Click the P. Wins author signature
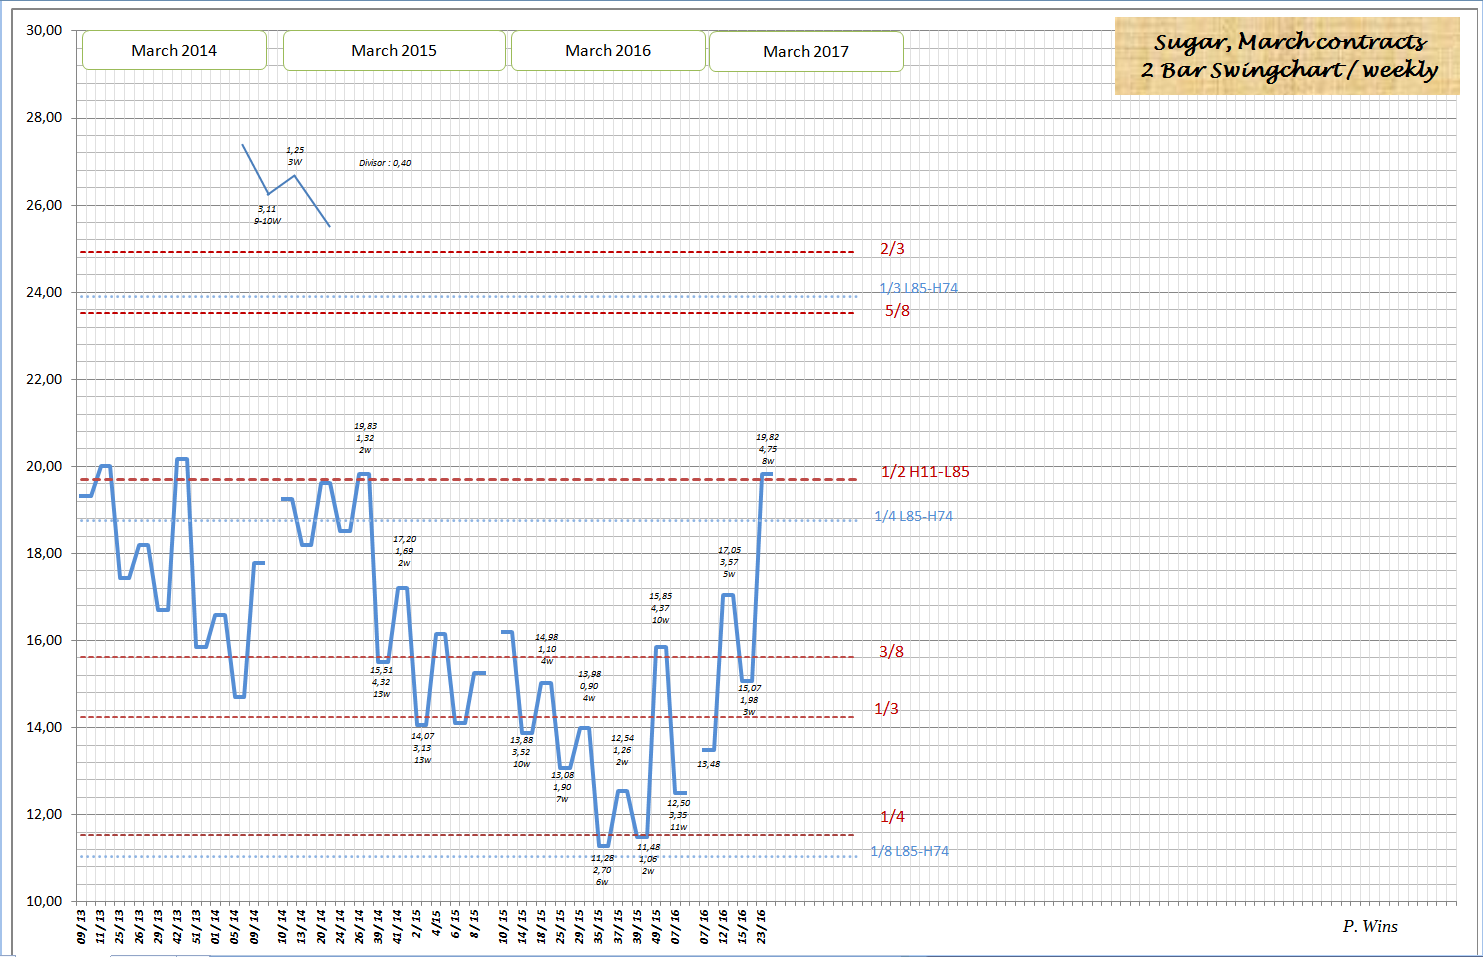 1370,927
